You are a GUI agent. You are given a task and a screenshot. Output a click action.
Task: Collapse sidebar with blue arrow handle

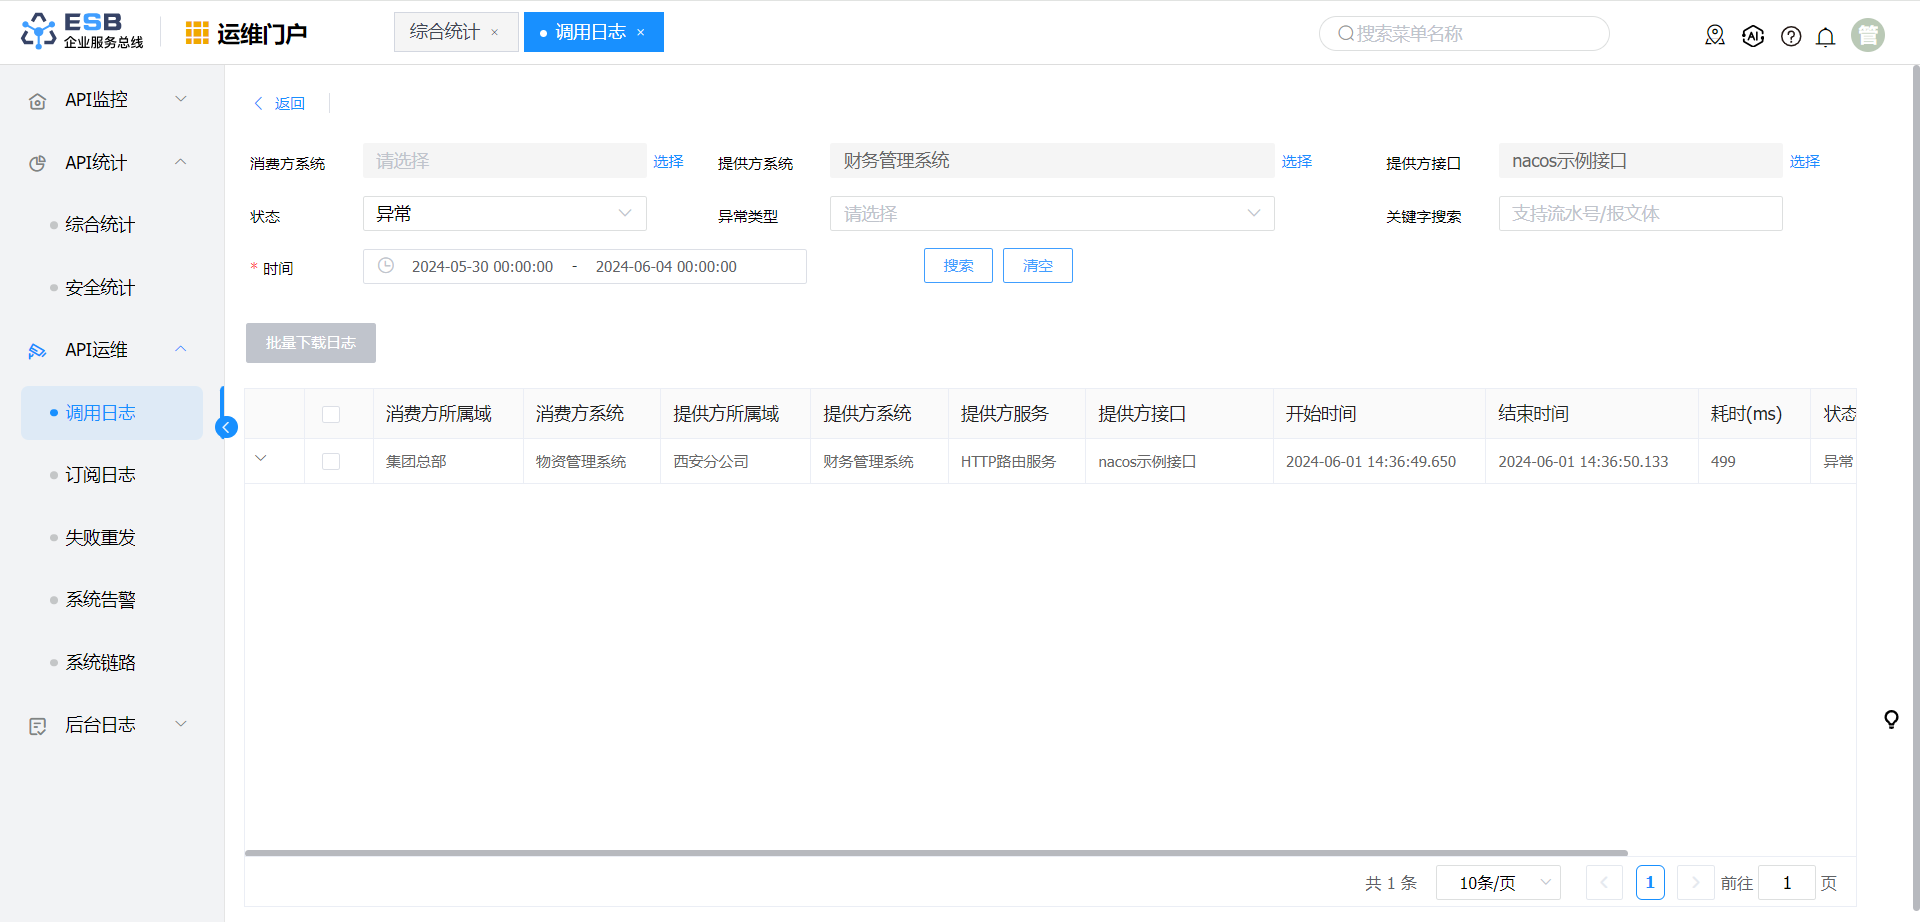tap(227, 427)
